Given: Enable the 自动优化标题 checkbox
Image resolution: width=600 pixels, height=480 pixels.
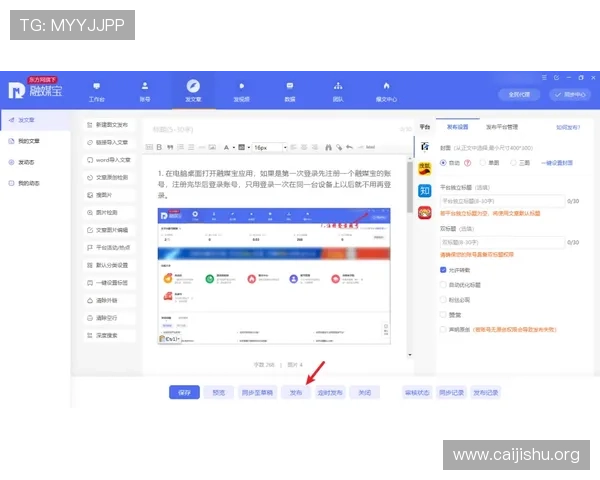Looking at the screenshot, I should (443, 285).
